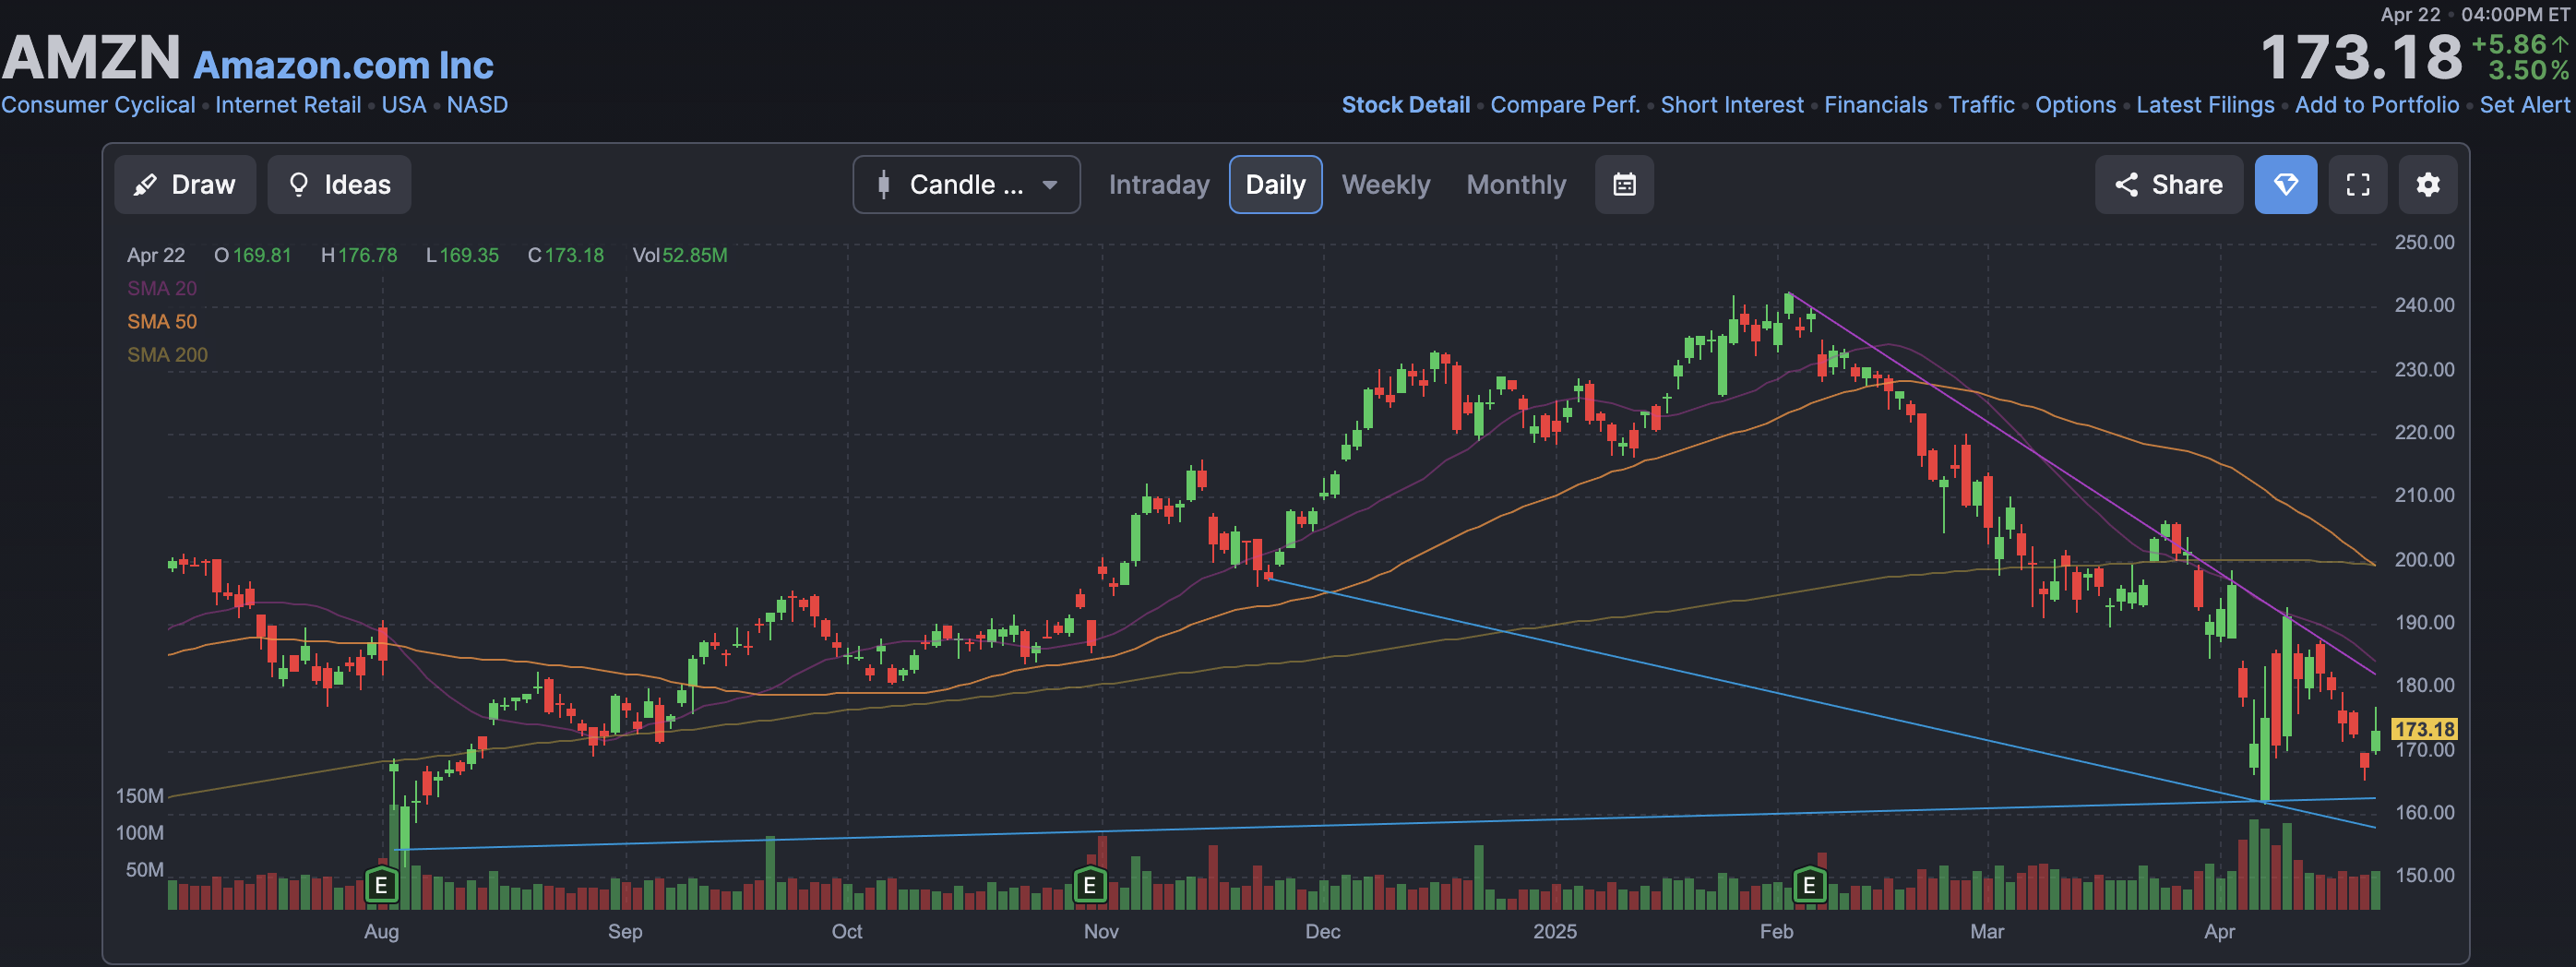Open Compare Perf. link

tap(1564, 105)
